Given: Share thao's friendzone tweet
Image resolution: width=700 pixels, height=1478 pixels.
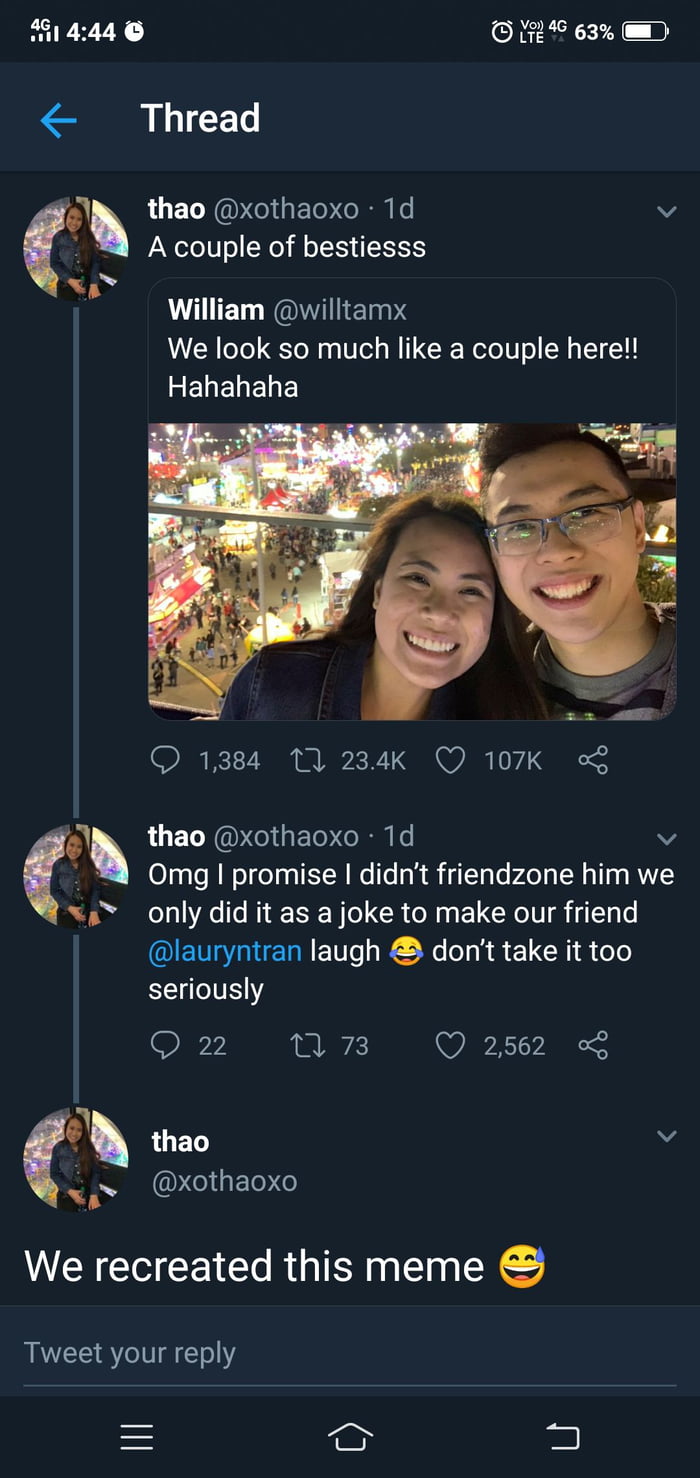Looking at the screenshot, I should [594, 1046].
